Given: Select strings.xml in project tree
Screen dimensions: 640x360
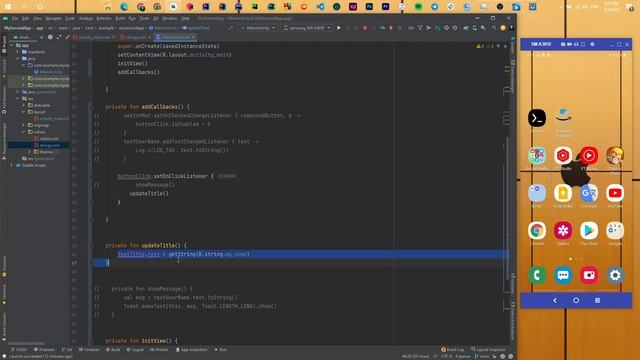Looking at the screenshot, I should (49, 145).
